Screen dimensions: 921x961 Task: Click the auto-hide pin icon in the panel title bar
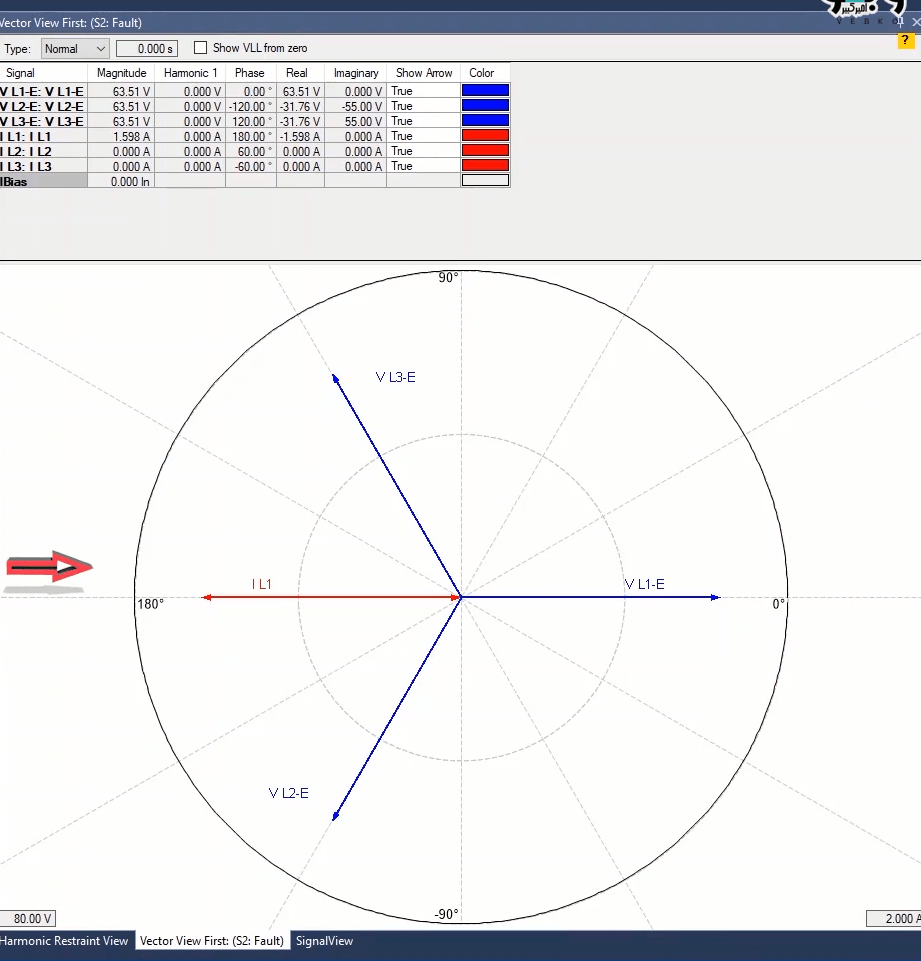point(900,21)
